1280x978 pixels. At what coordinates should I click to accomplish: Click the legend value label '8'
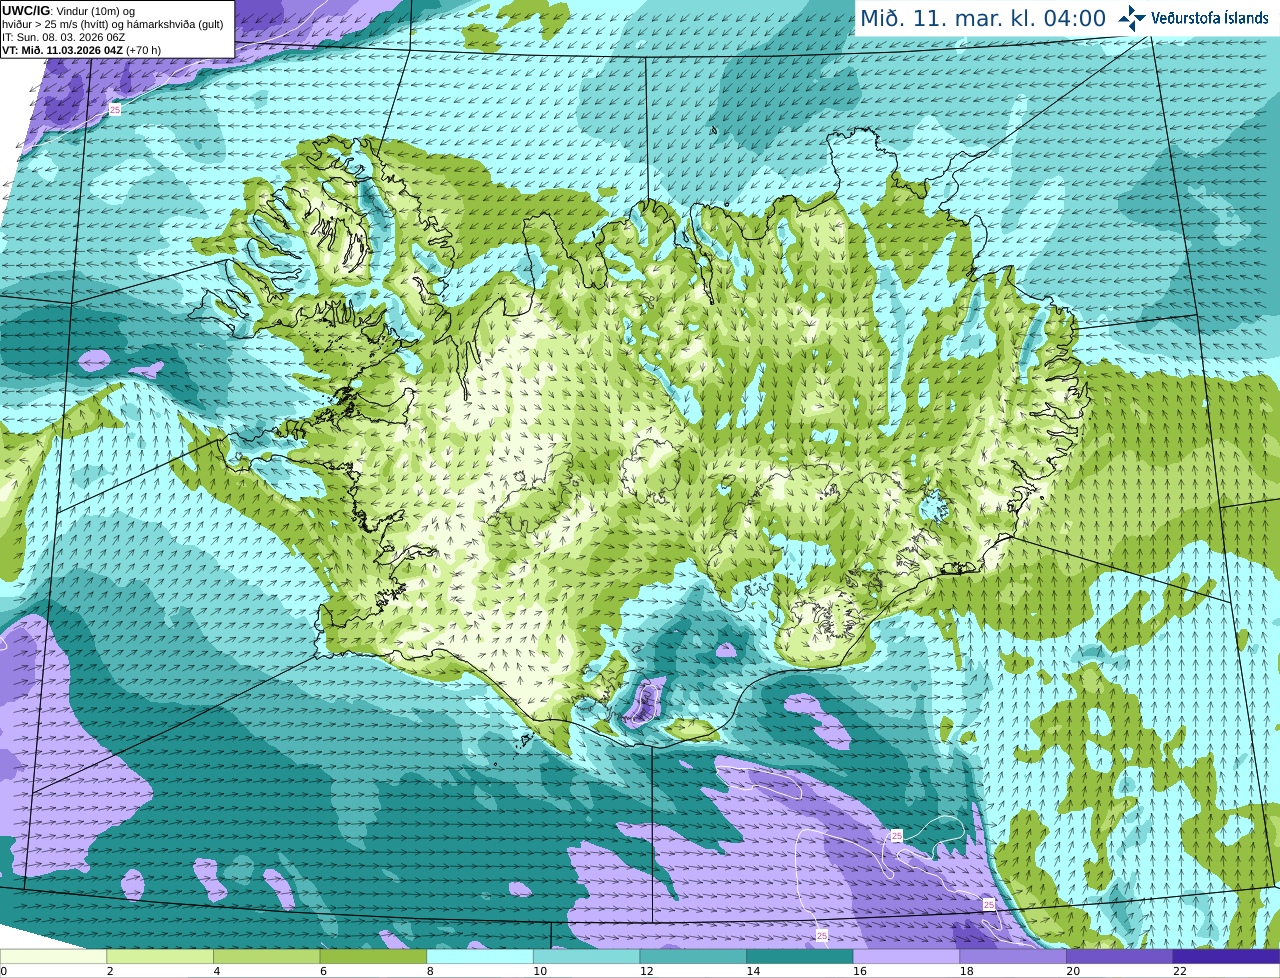click(430, 971)
